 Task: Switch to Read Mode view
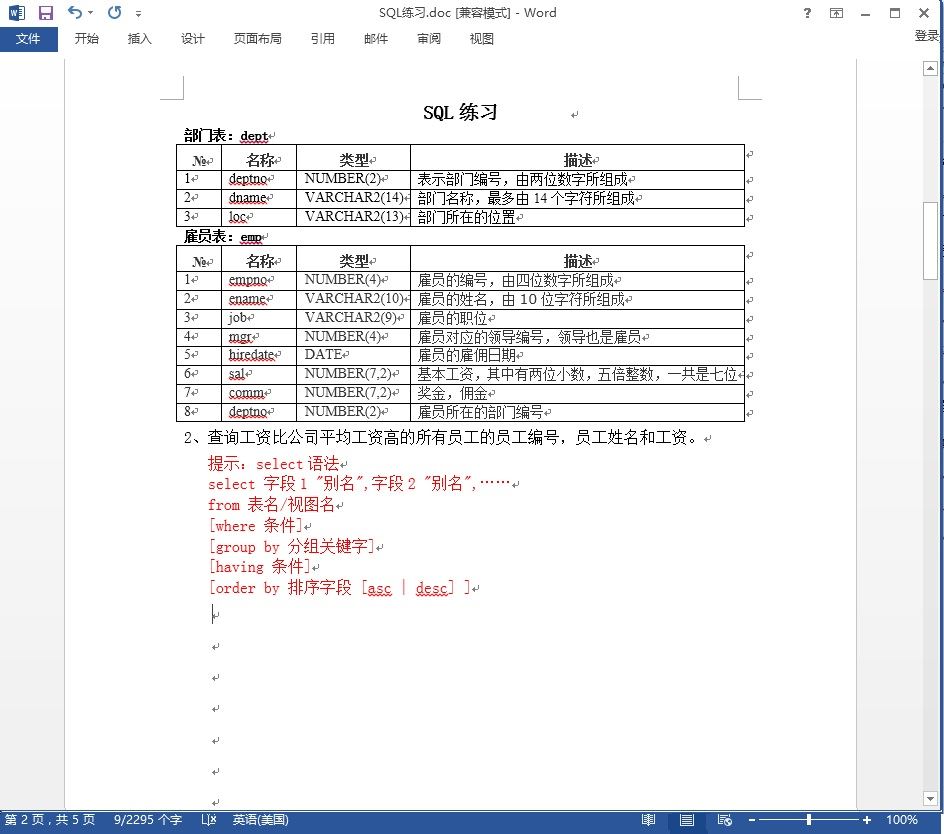(648, 820)
